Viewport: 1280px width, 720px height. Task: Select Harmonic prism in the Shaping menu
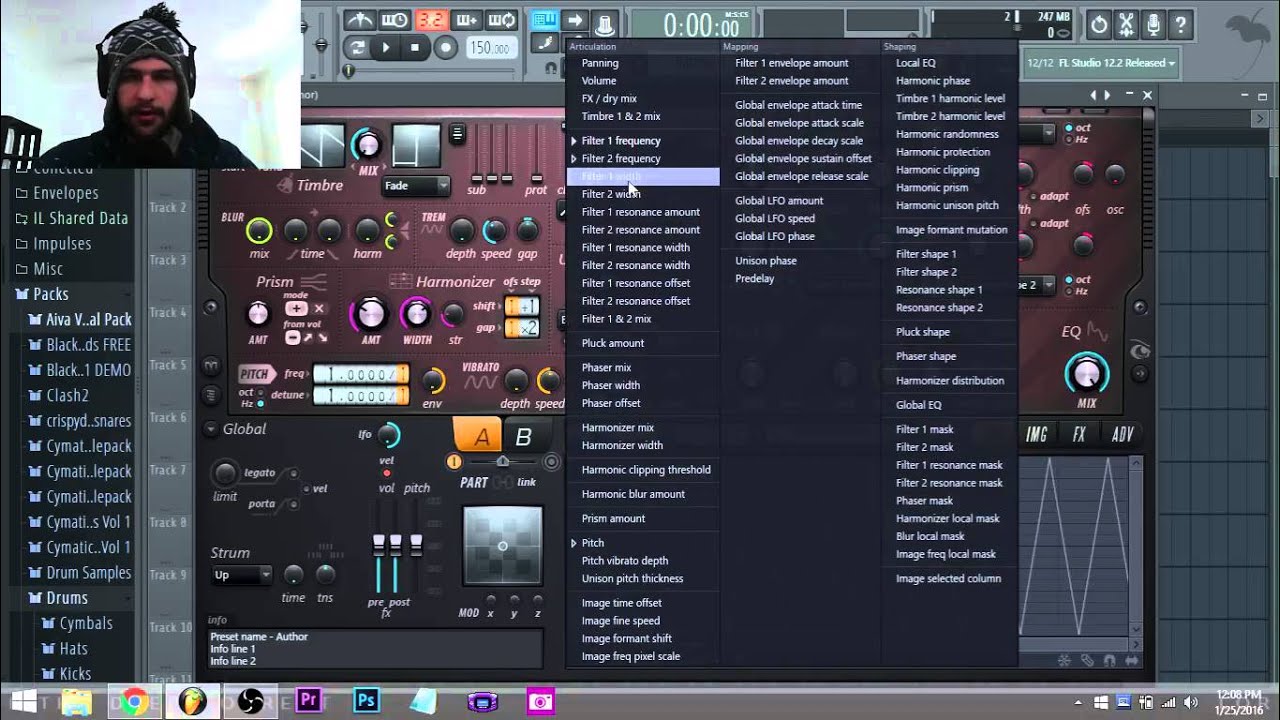tap(932, 187)
